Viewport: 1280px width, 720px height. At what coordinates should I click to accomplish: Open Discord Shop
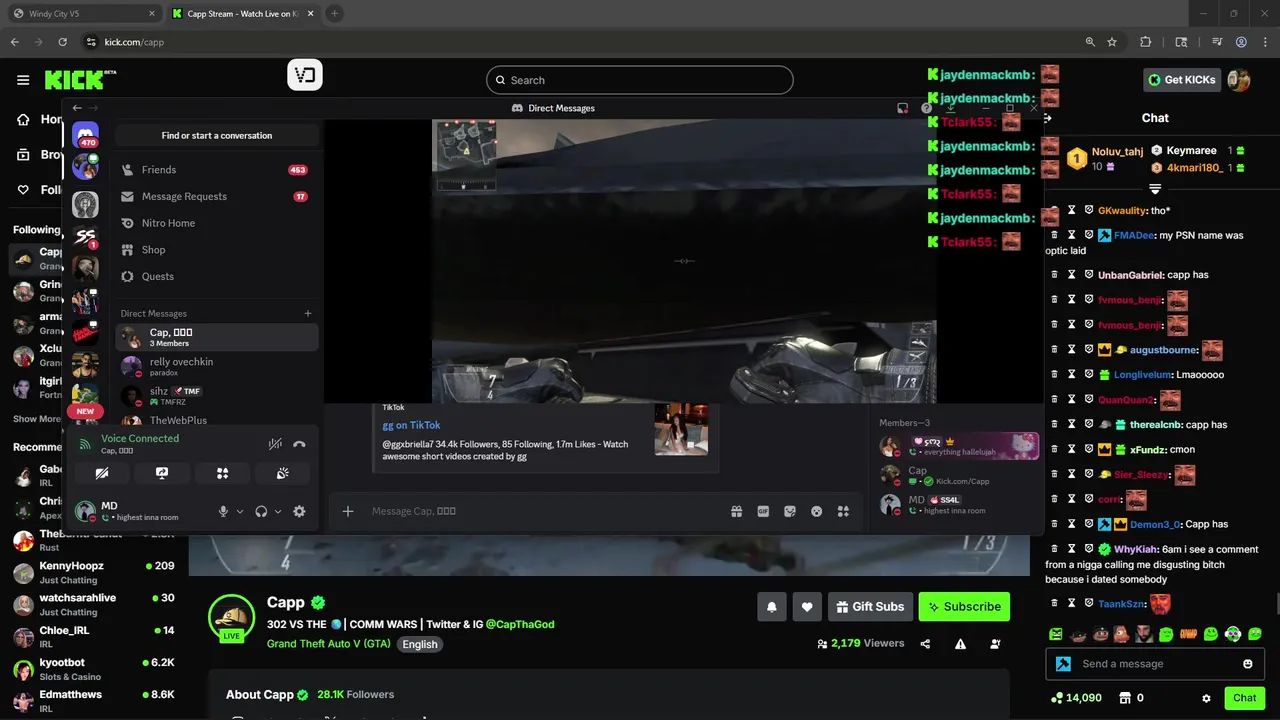pos(216,250)
